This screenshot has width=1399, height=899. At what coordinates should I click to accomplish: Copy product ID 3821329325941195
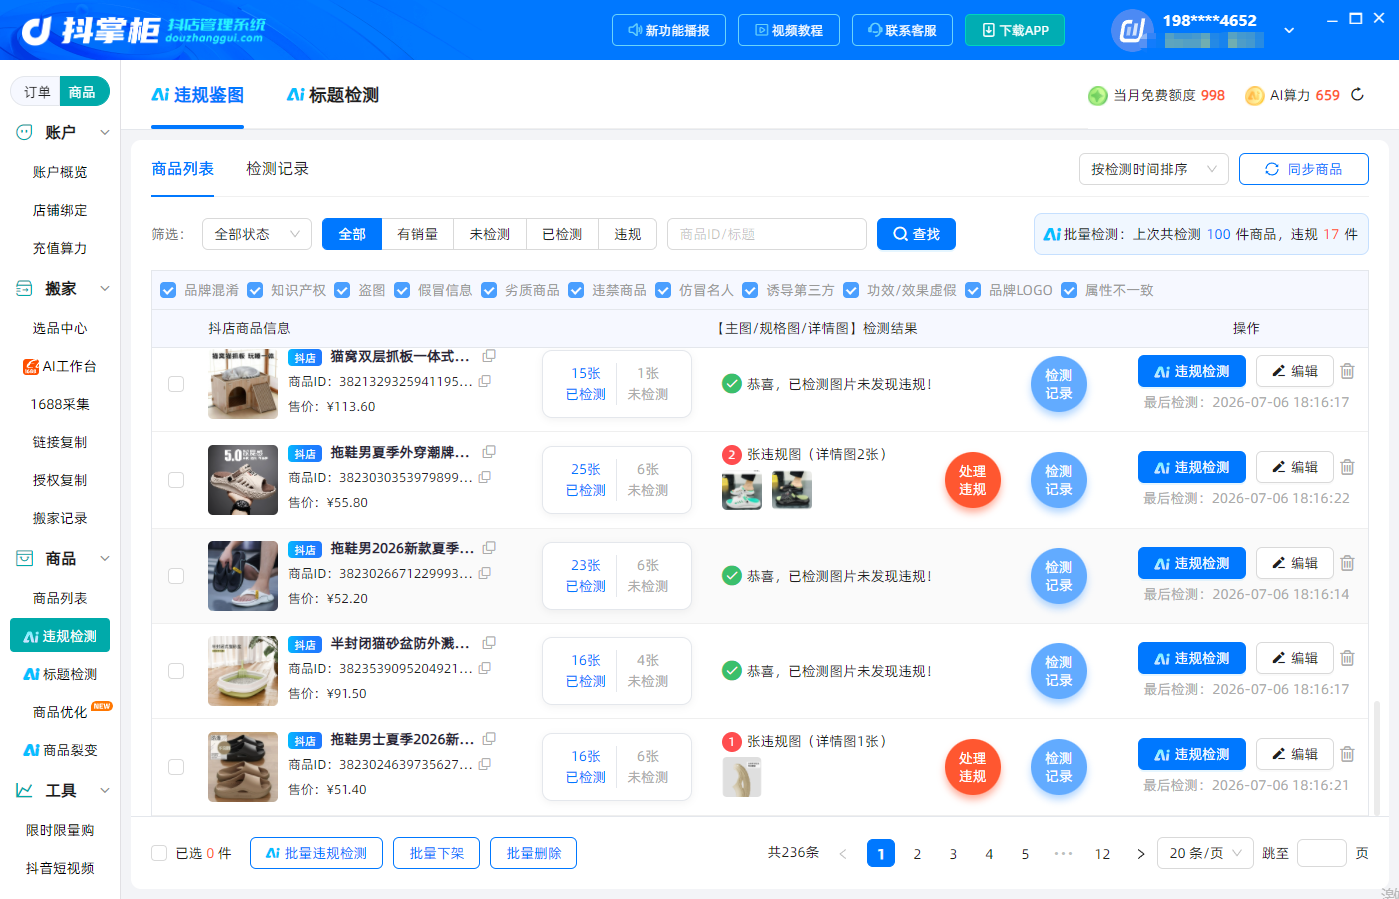click(x=485, y=381)
